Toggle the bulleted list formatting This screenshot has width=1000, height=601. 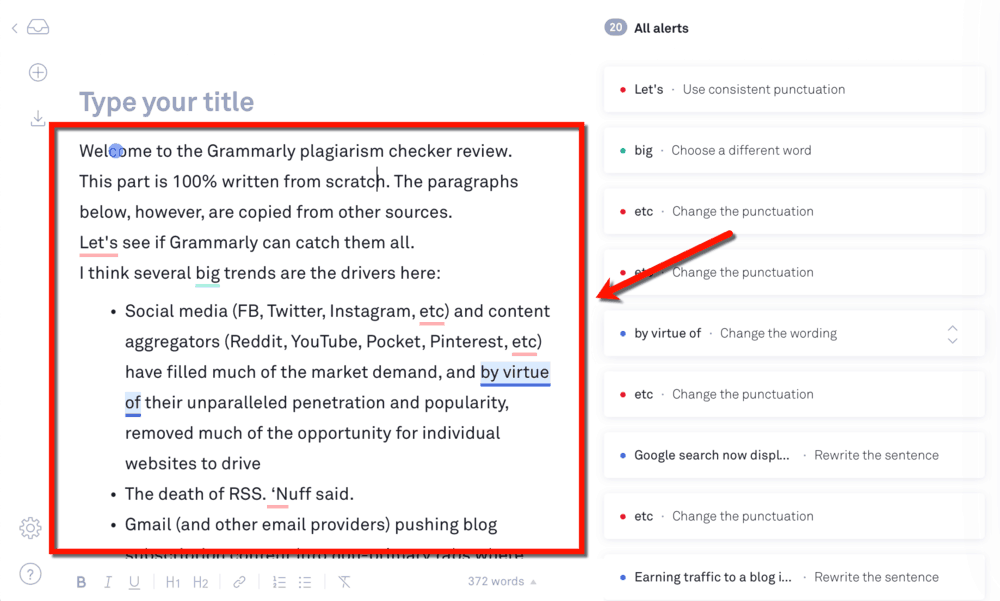pos(305,581)
